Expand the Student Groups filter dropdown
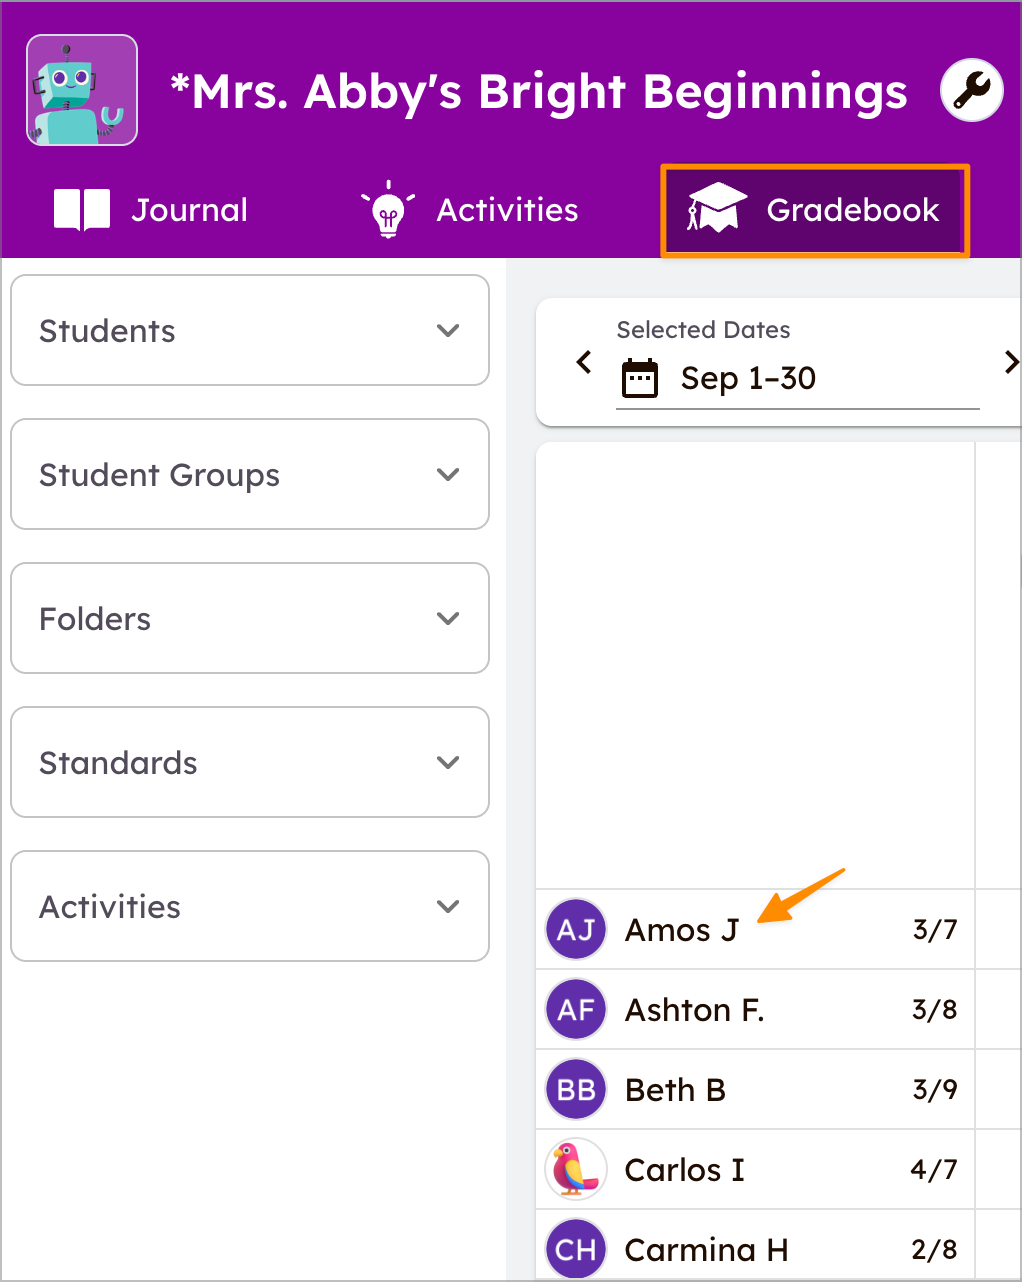The width and height of the screenshot is (1022, 1282). point(250,474)
